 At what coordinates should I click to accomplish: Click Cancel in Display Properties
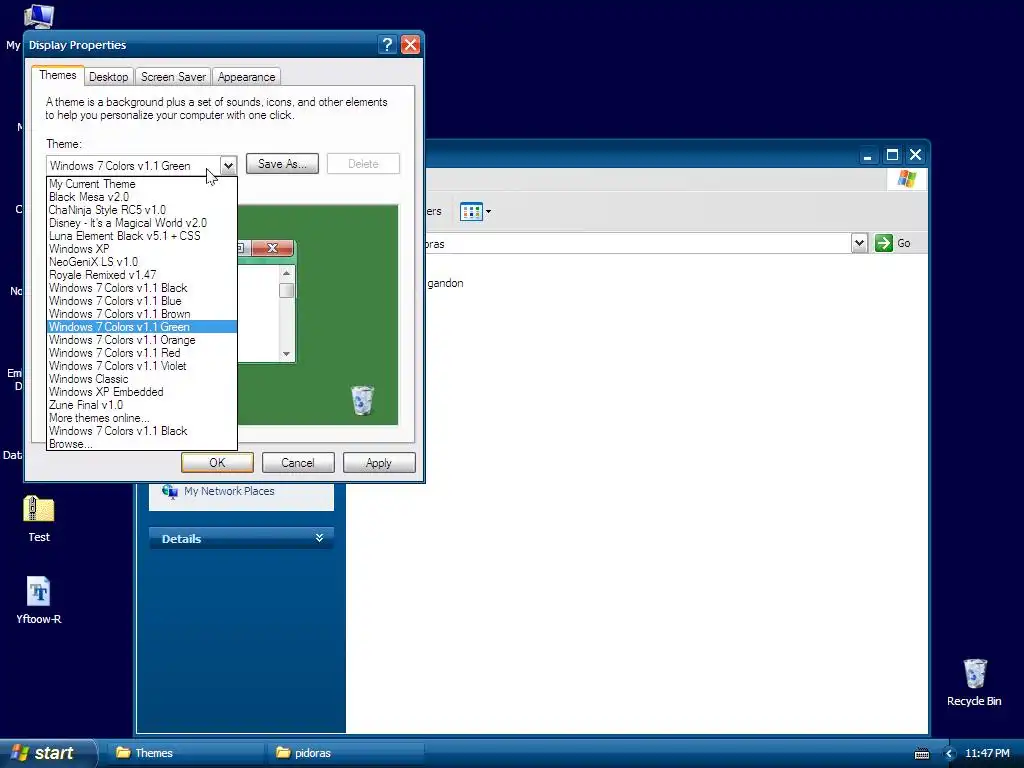tap(298, 462)
